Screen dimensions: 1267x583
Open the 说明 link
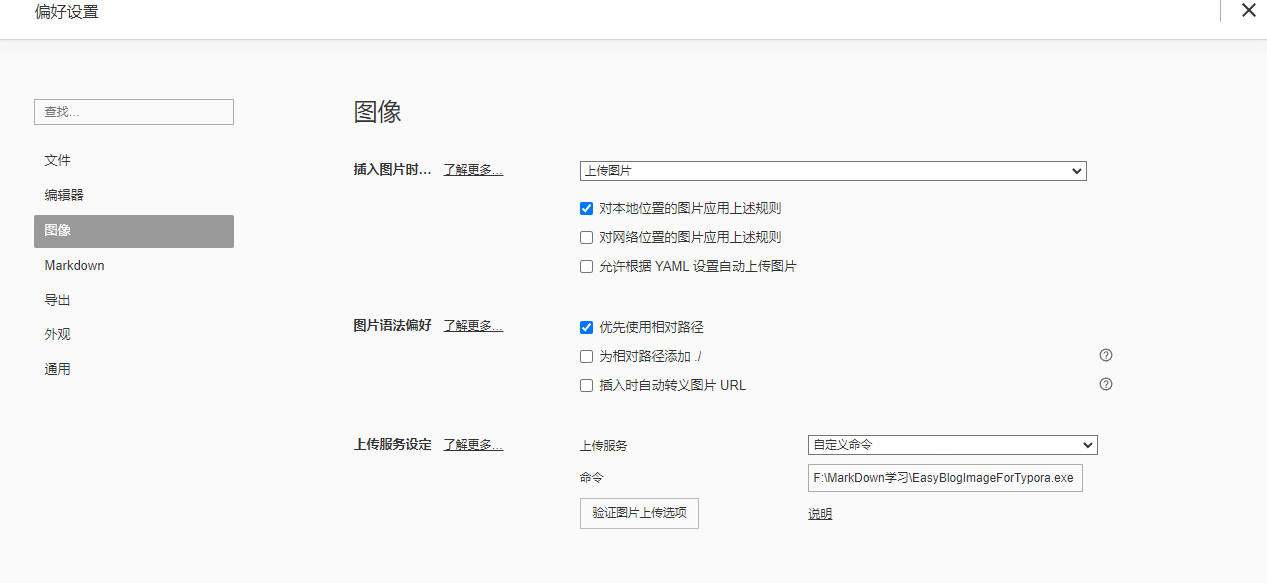[820, 514]
